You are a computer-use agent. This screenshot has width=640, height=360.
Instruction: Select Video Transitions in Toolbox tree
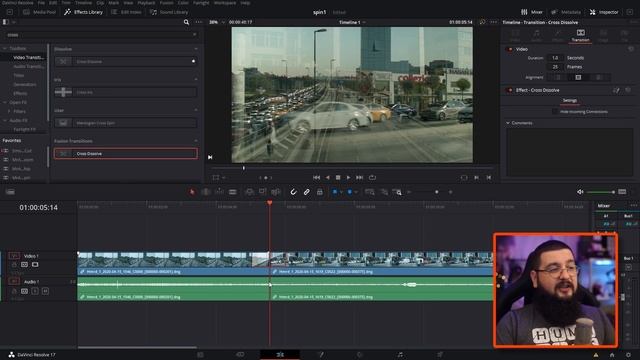point(28,58)
